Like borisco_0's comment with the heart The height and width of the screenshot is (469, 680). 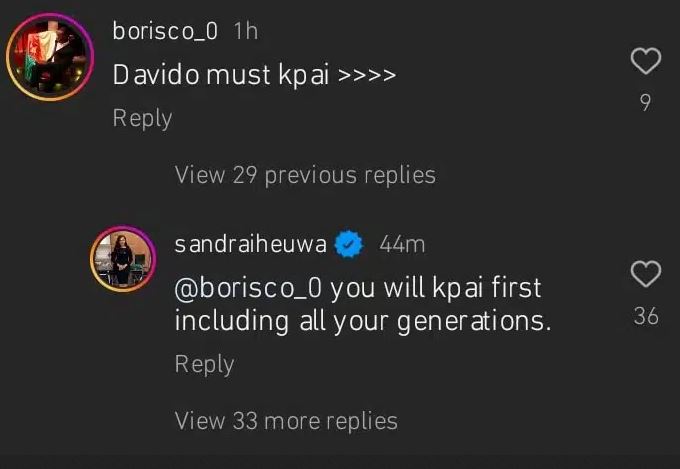tap(647, 62)
